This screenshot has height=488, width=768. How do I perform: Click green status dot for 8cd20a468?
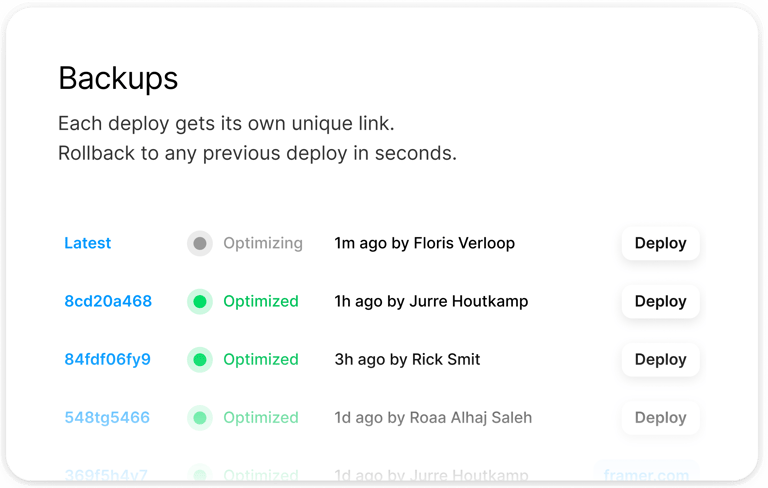(200, 301)
